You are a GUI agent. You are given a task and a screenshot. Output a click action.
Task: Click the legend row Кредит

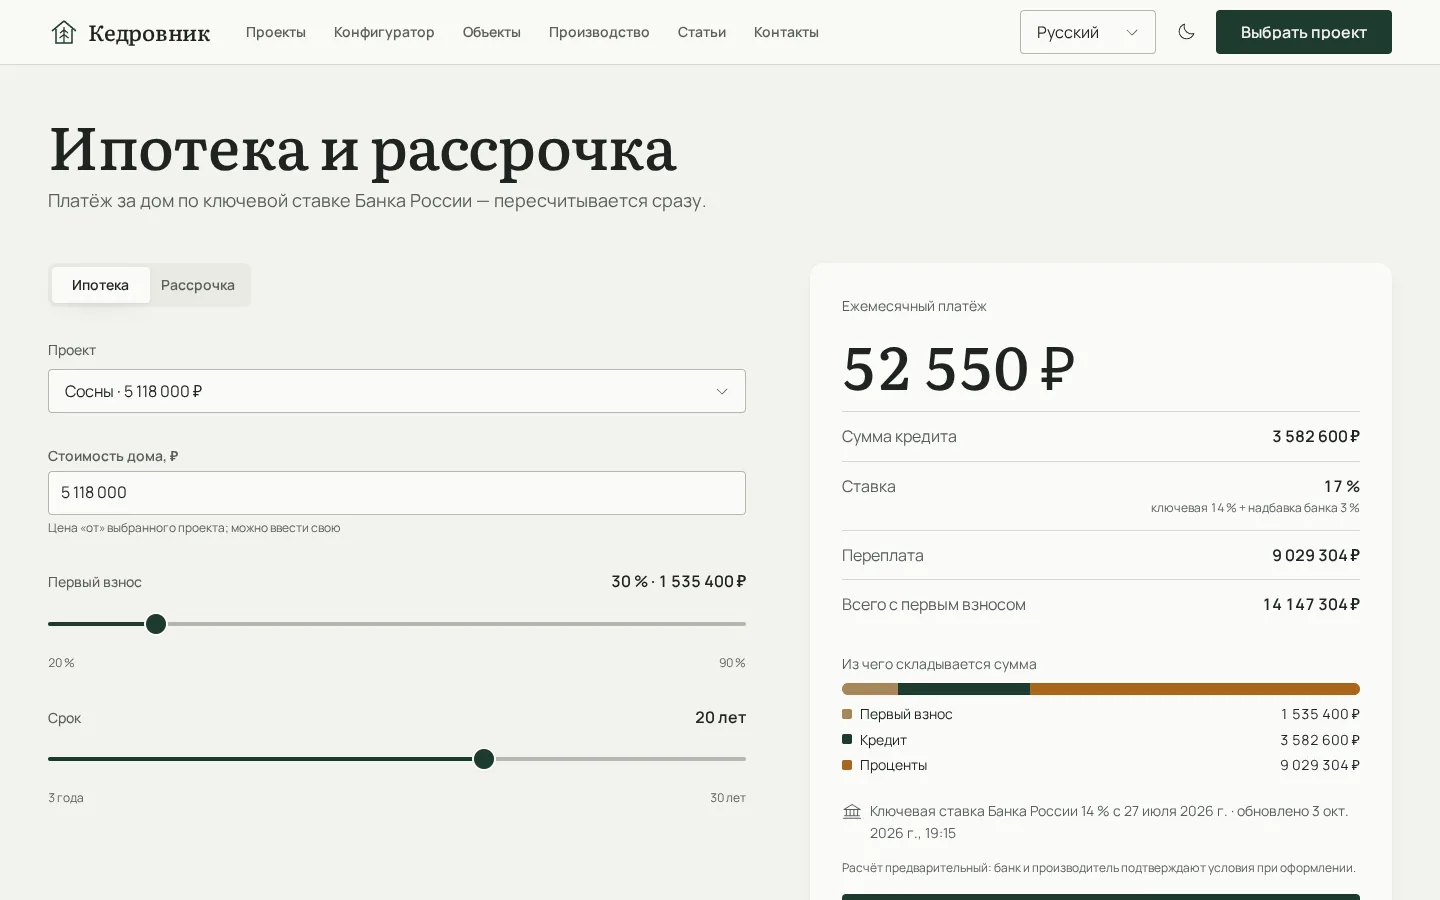[1101, 740]
